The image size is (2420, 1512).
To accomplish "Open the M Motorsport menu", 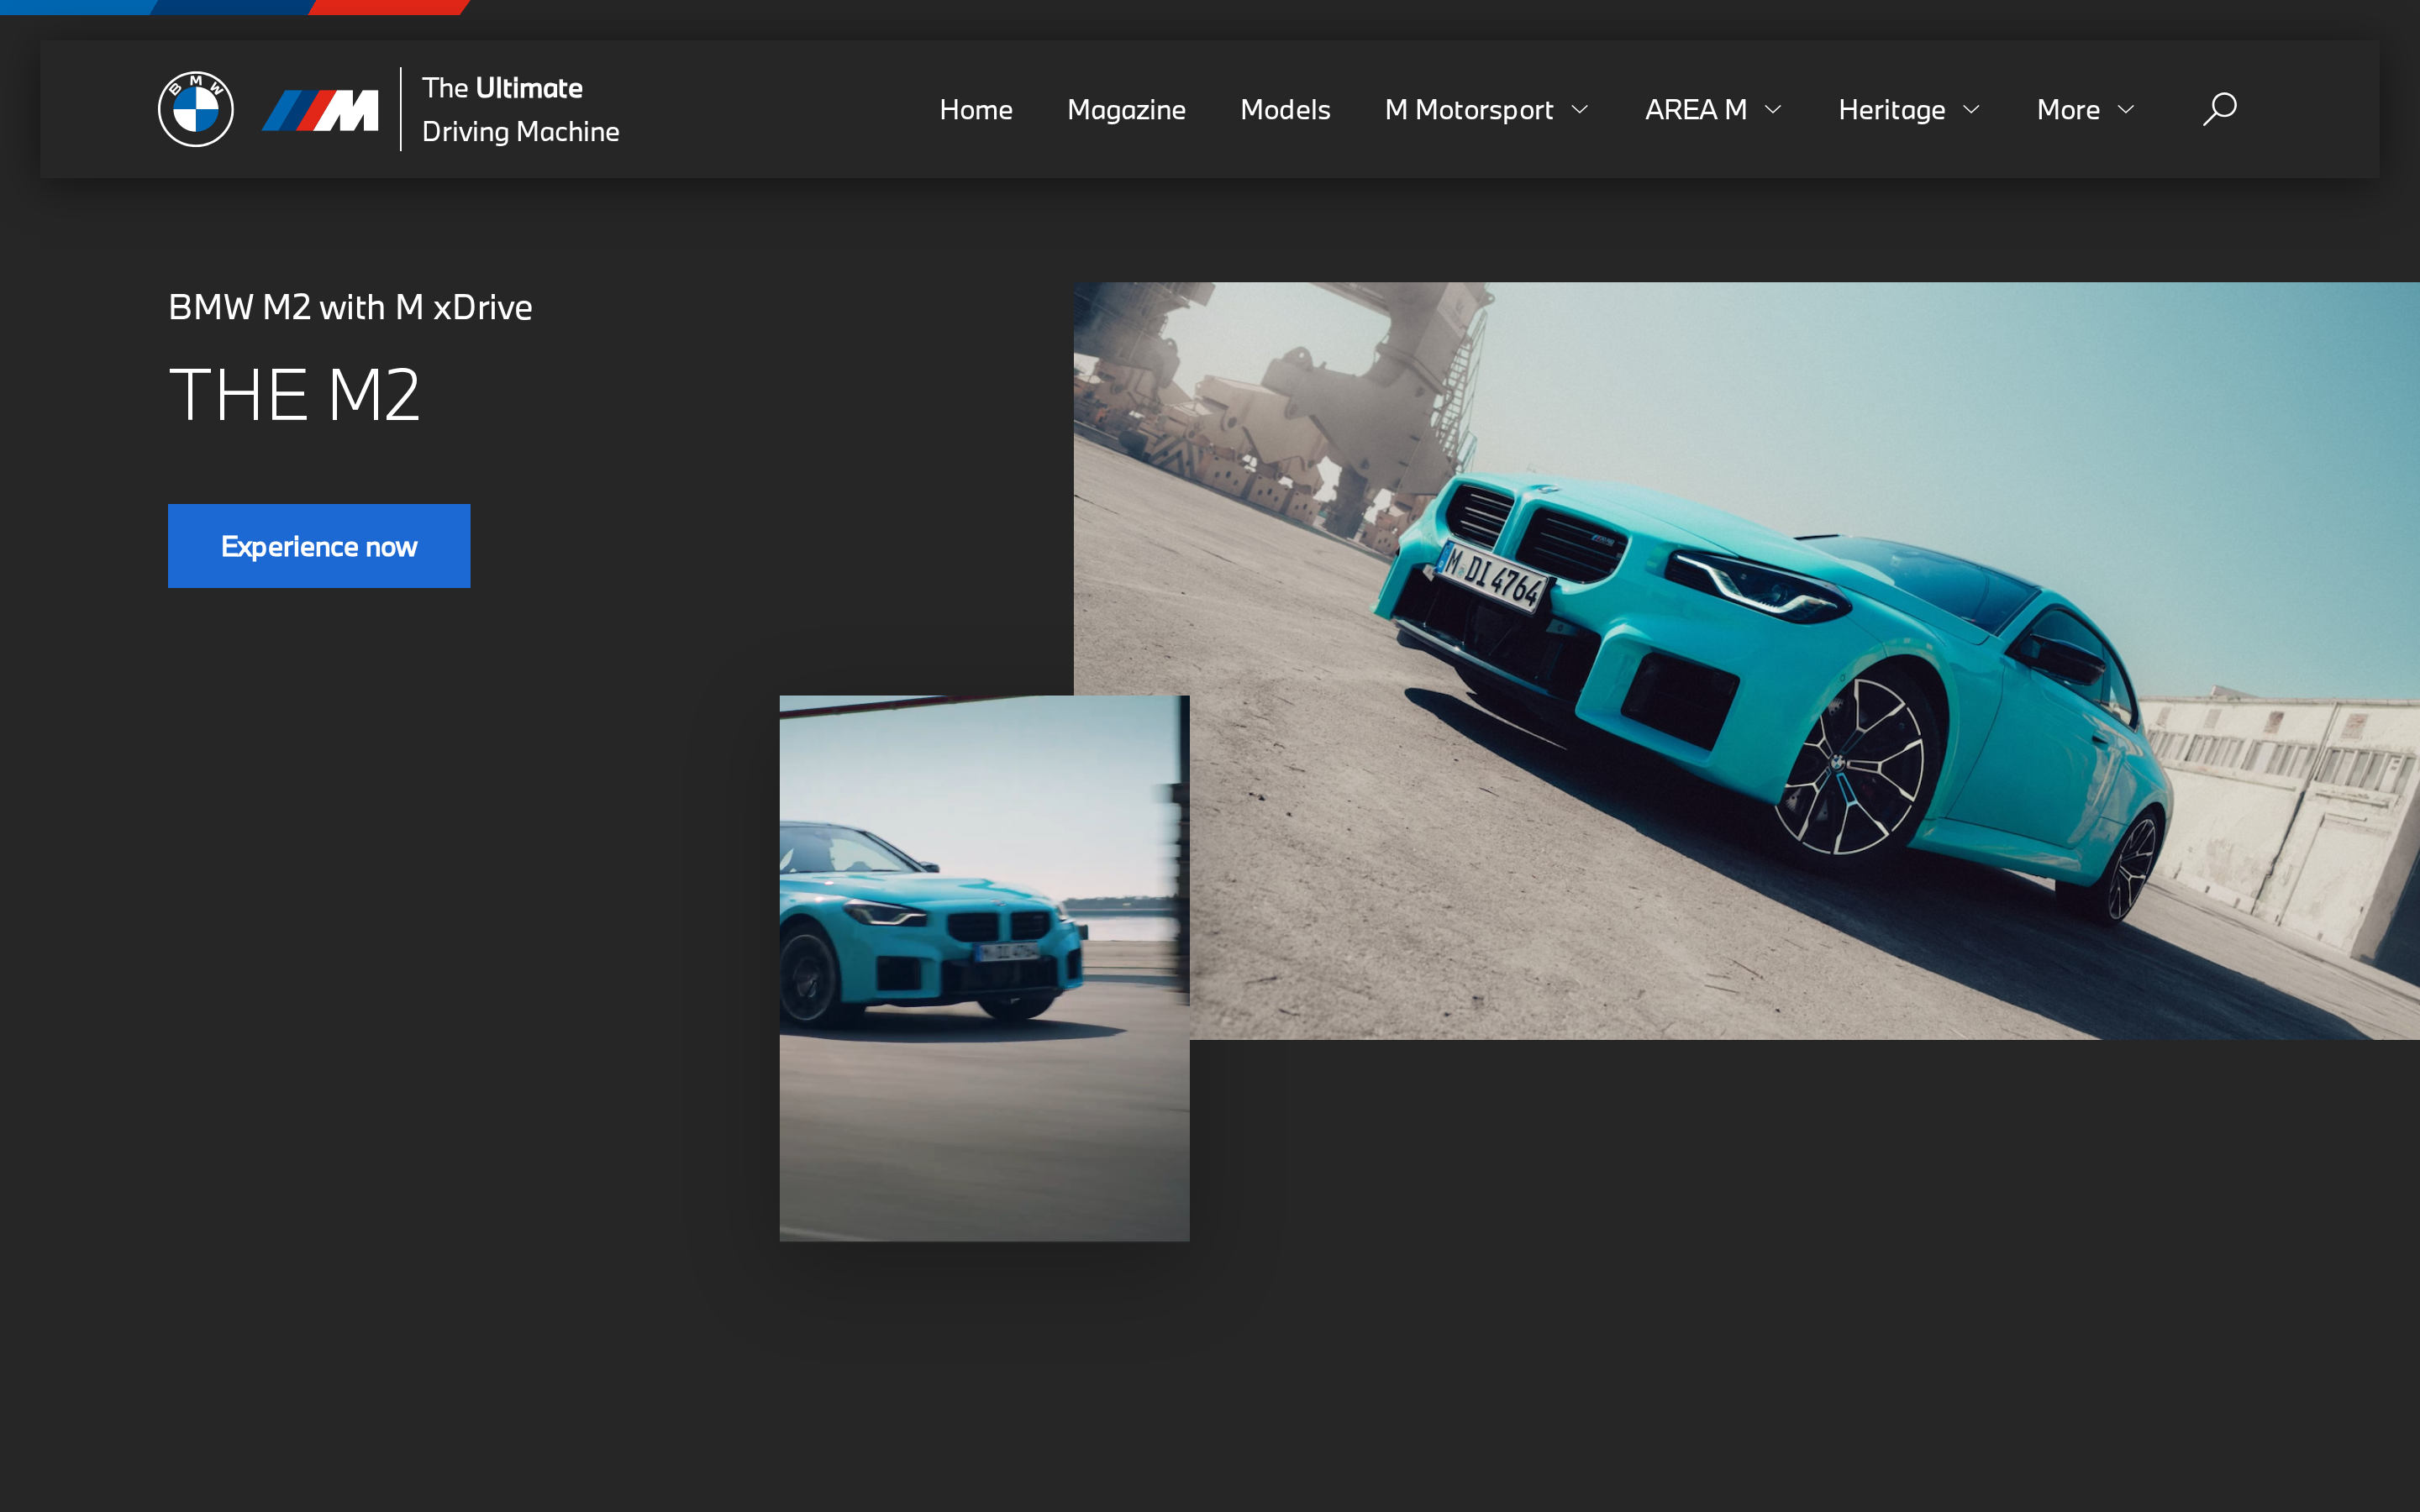I will click(x=1469, y=109).
